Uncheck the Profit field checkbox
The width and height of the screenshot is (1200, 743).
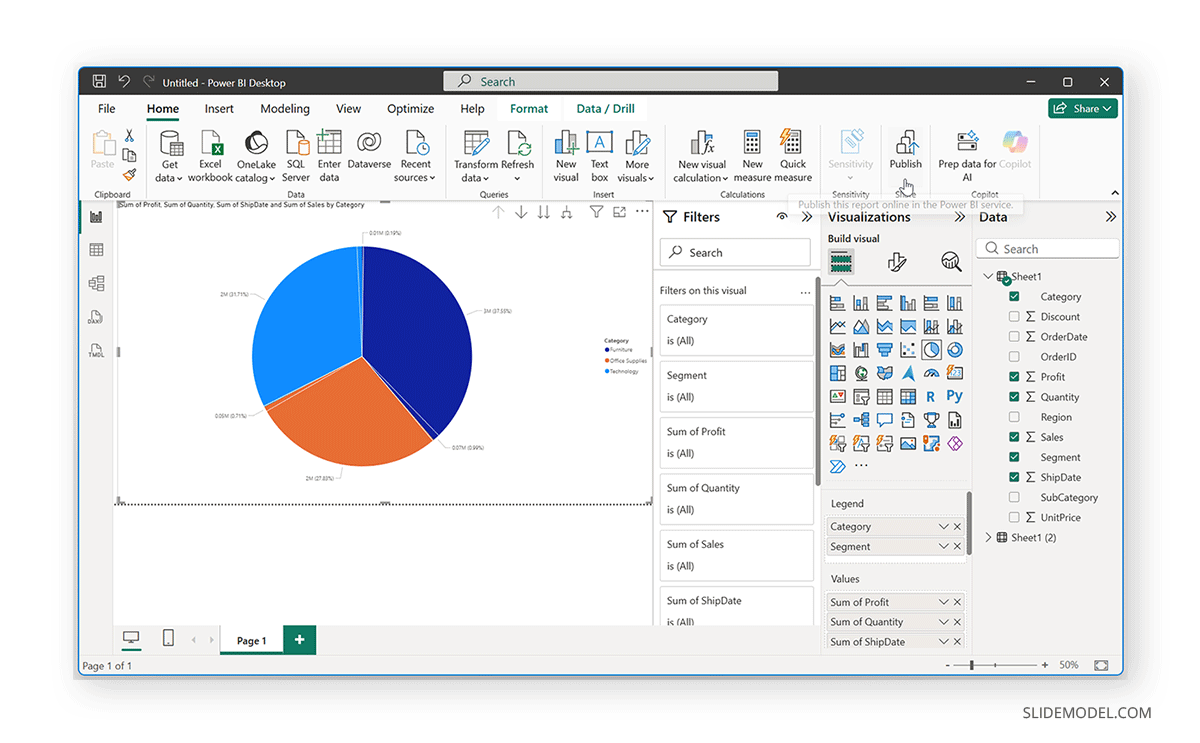[1014, 376]
